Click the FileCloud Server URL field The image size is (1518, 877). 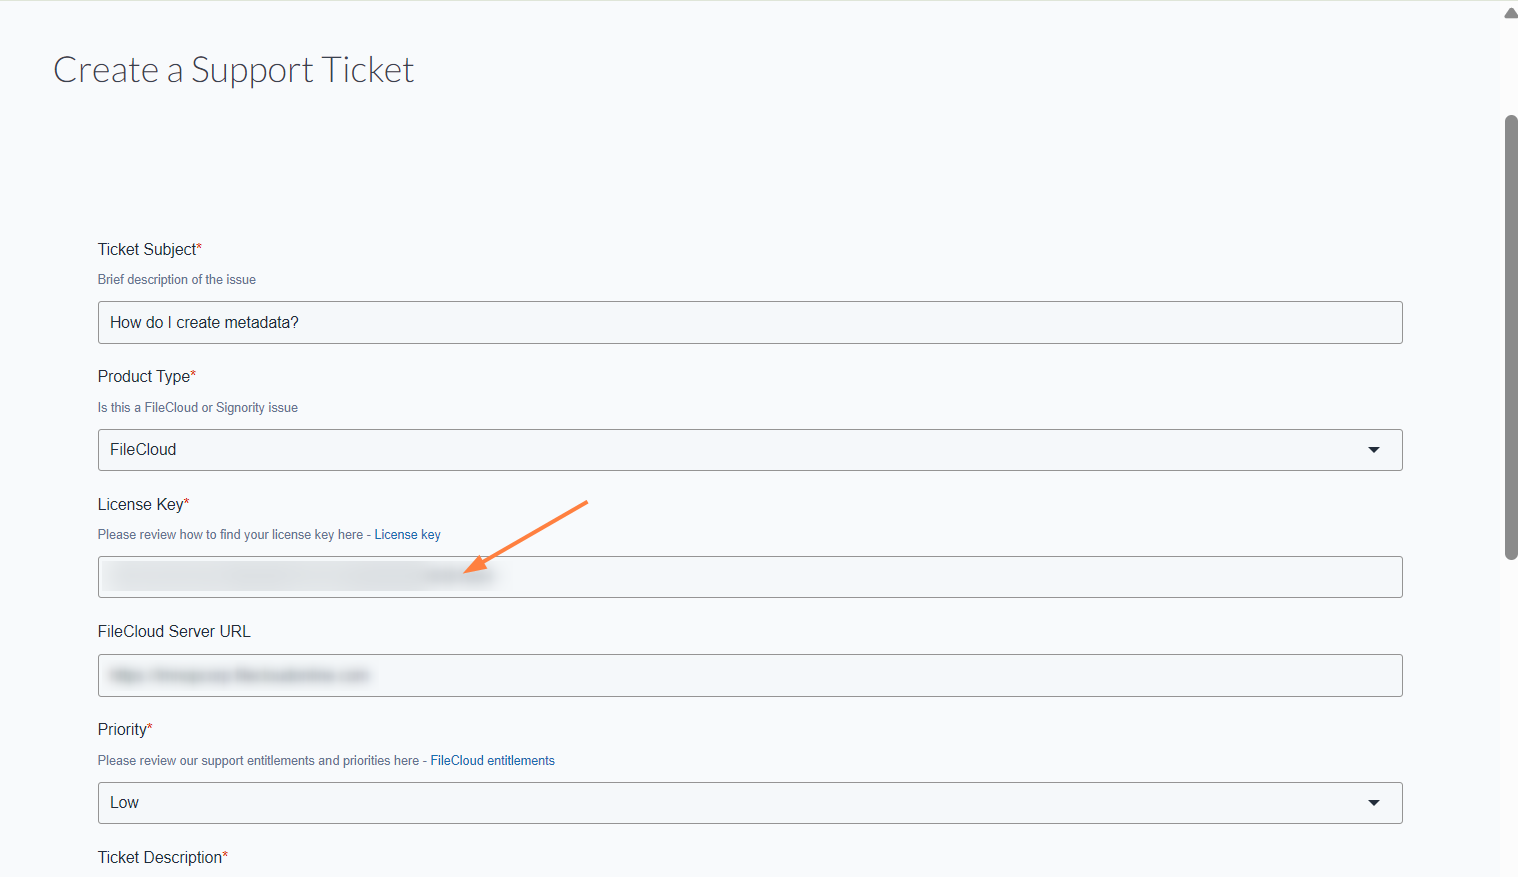click(749, 675)
